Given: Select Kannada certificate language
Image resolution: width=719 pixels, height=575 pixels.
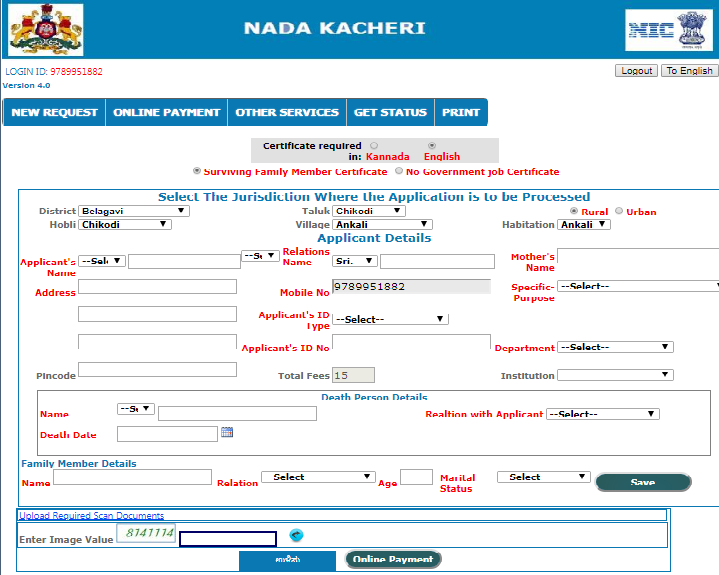Looking at the screenshot, I should [x=374, y=146].
